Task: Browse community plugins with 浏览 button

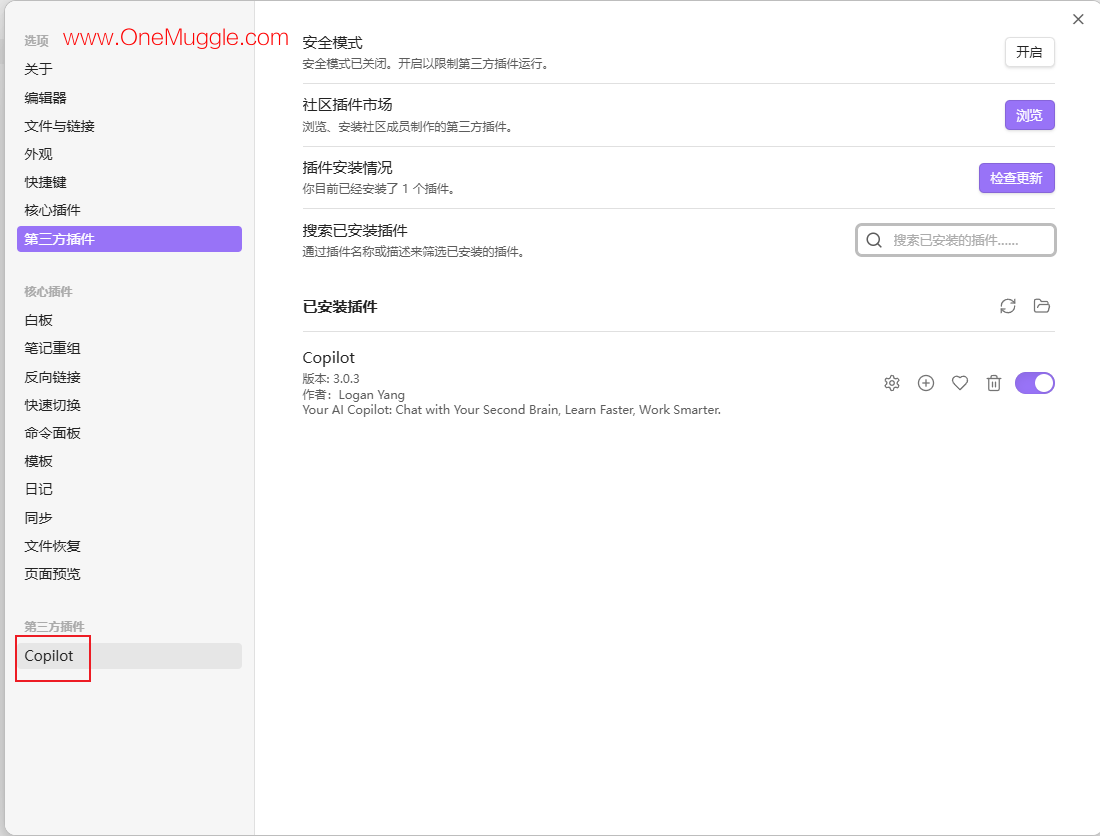Action: 1029,115
